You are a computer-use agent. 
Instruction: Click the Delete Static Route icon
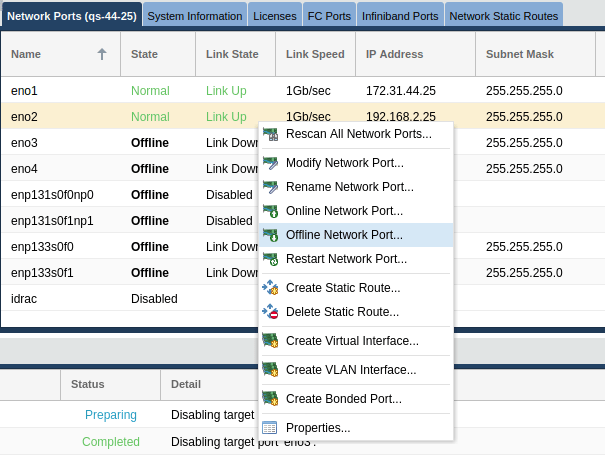270,312
